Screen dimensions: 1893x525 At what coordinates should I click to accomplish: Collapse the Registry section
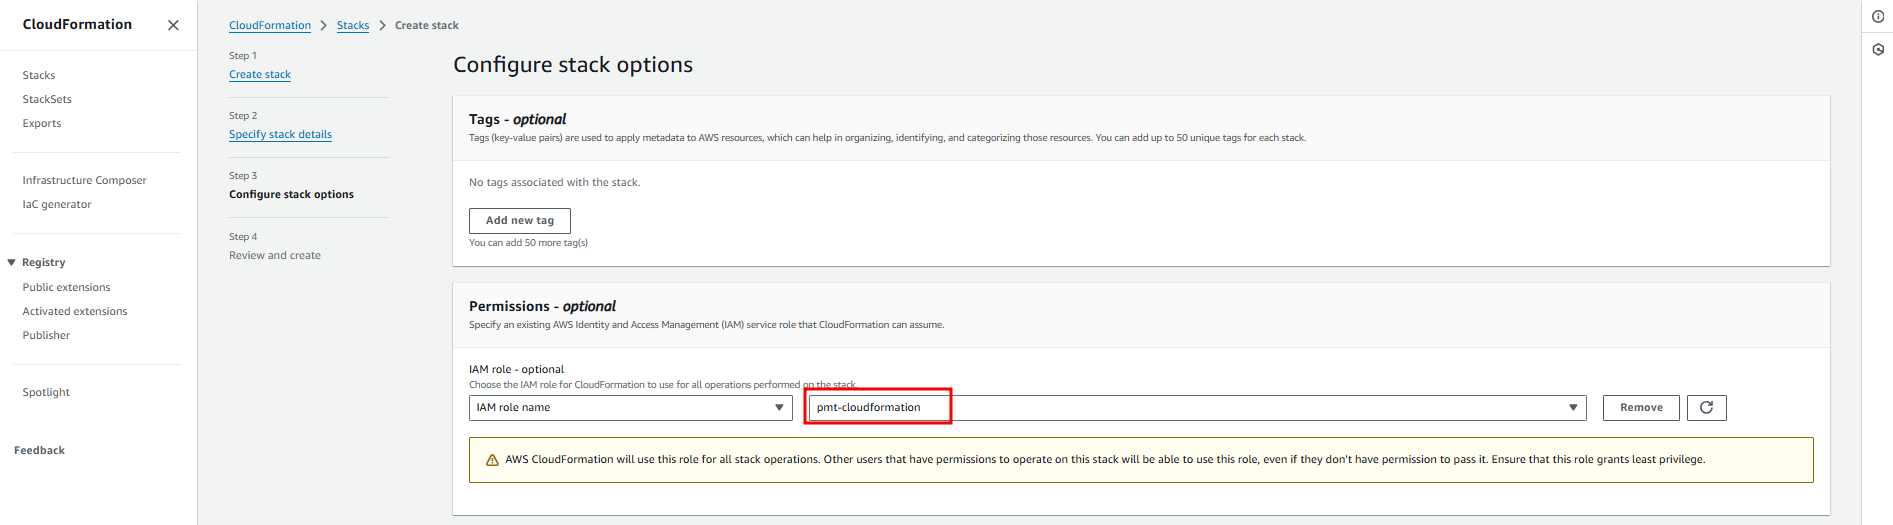pyautogui.click(x=12, y=263)
